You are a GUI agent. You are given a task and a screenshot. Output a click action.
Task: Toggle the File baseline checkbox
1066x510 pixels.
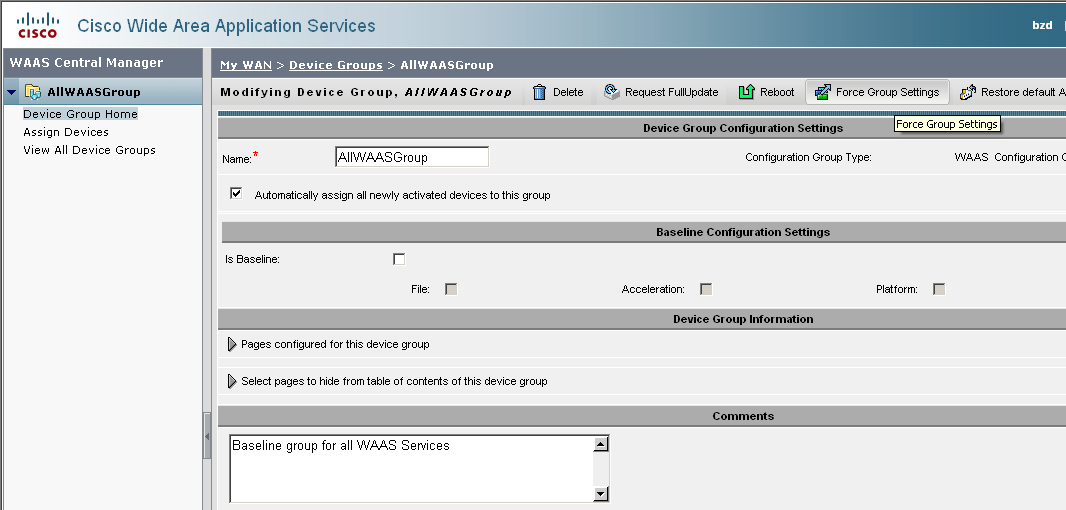451,289
